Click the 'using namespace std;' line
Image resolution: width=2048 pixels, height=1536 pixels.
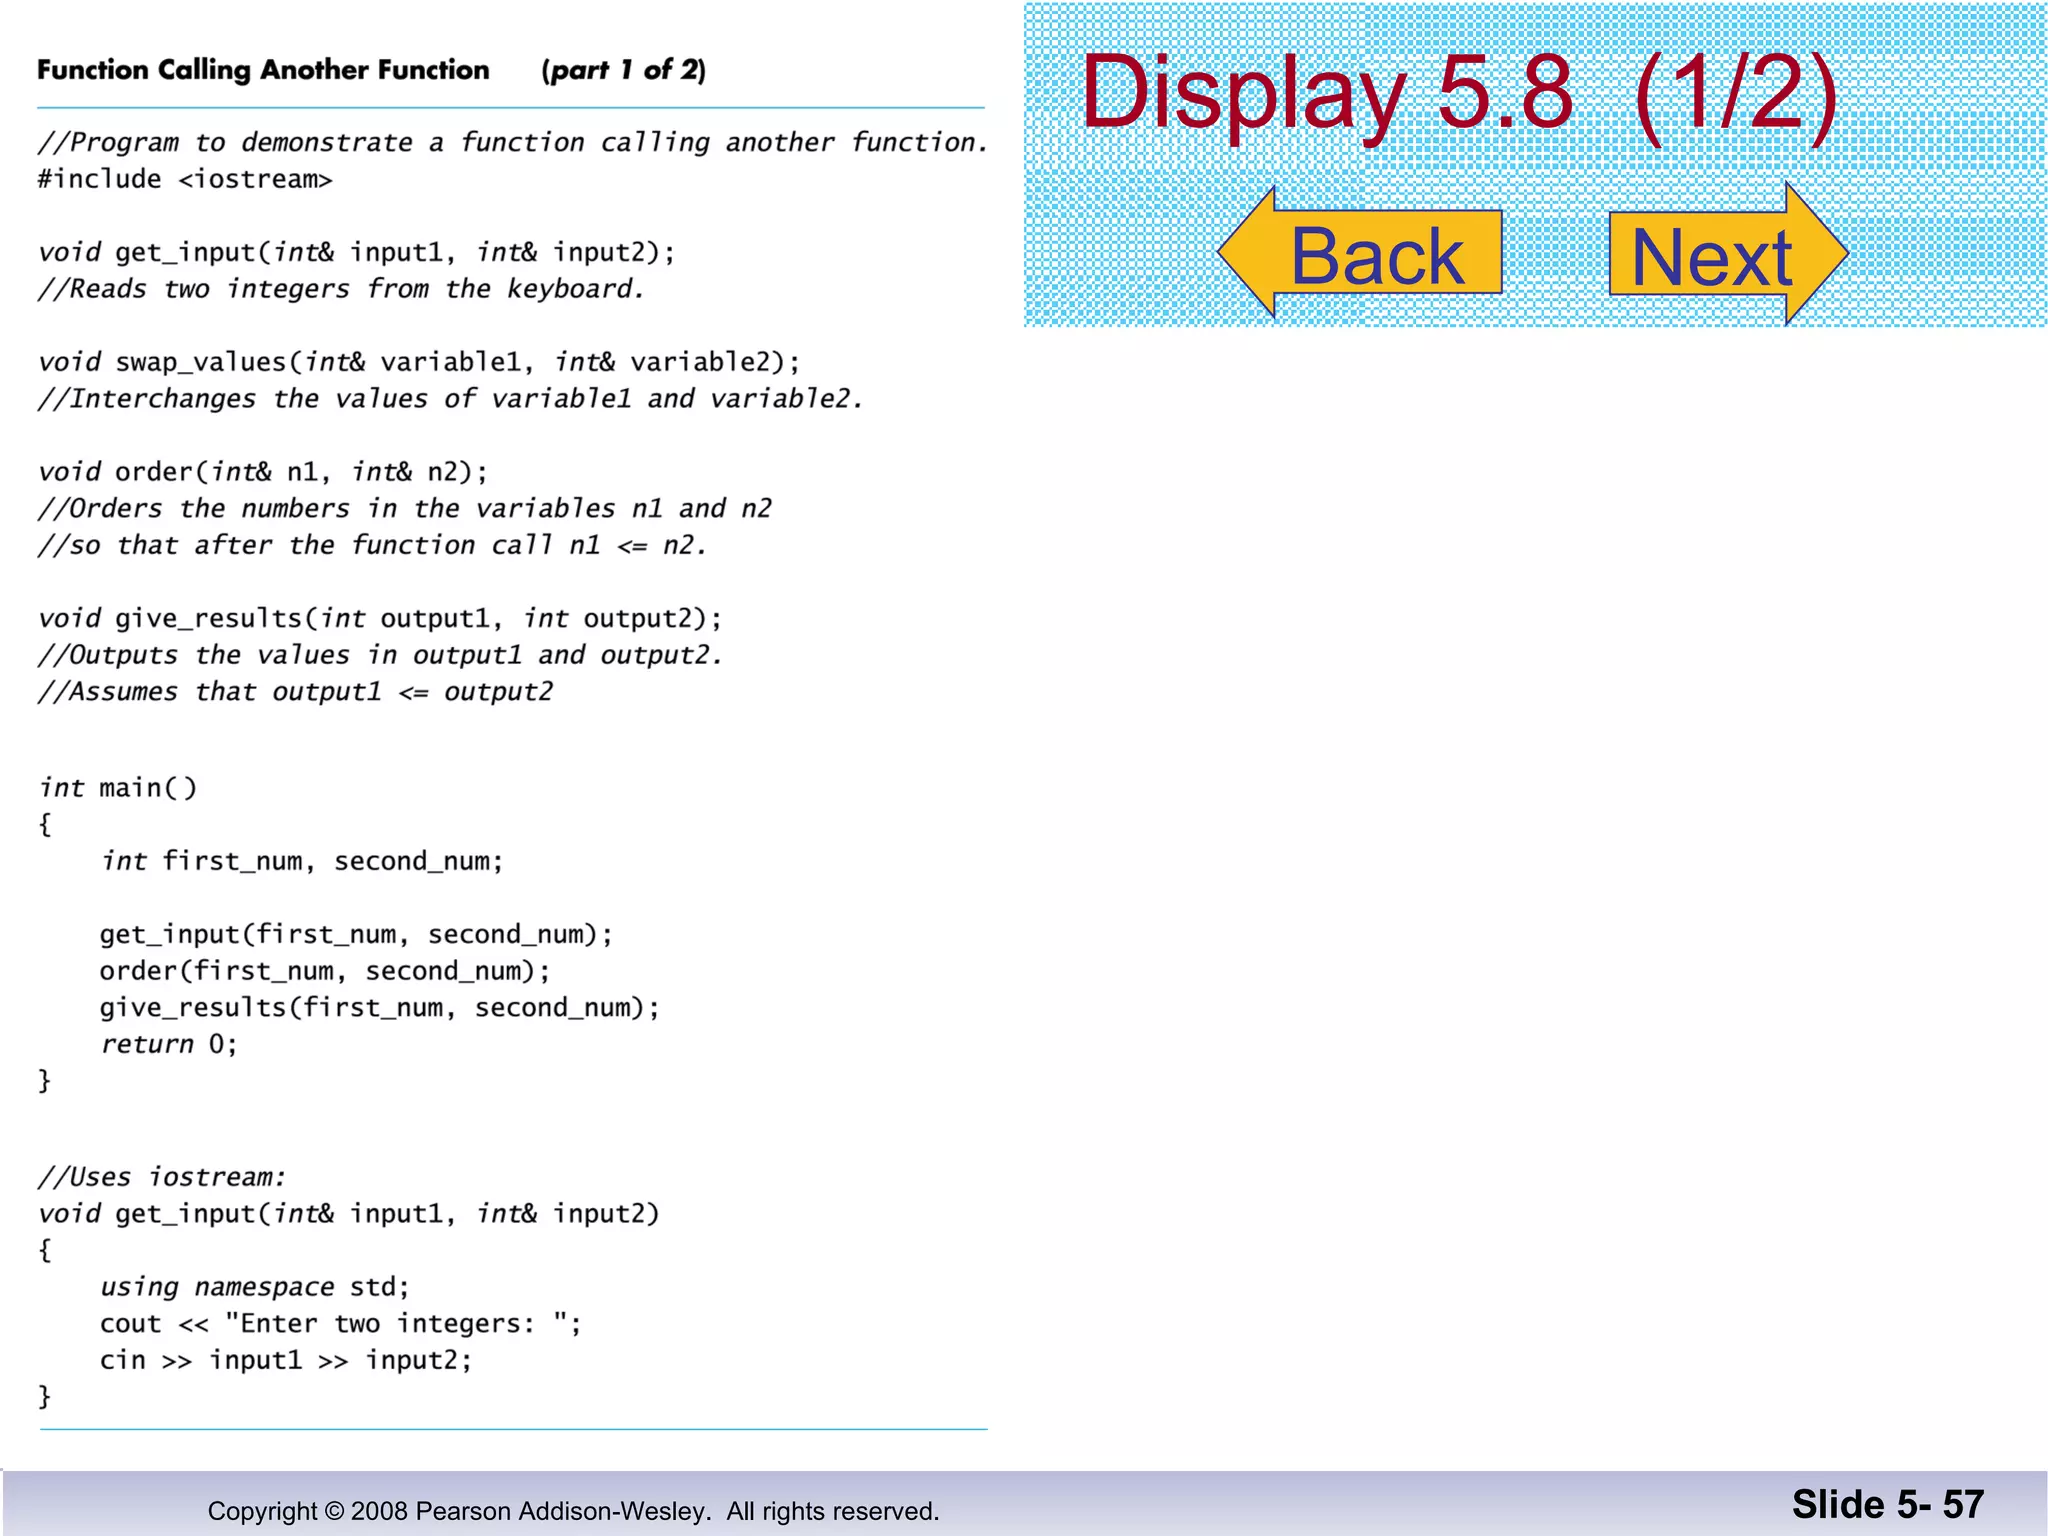click(255, 1288)
